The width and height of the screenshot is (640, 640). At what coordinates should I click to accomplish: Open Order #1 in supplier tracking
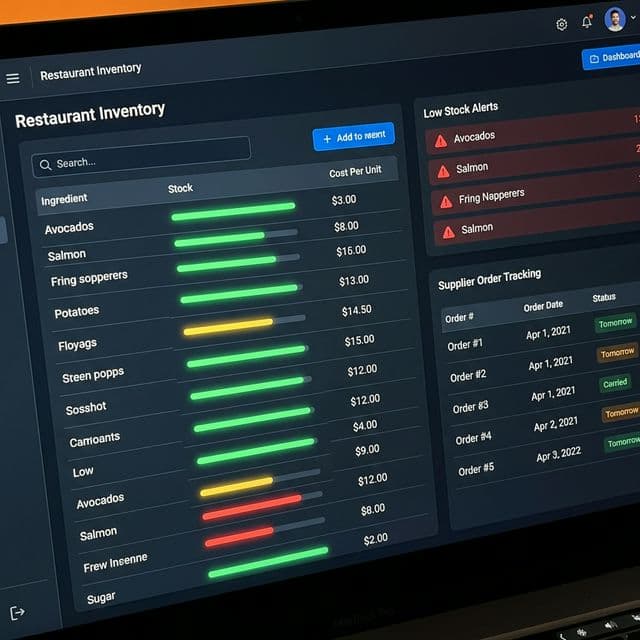[x=465, y=345]
